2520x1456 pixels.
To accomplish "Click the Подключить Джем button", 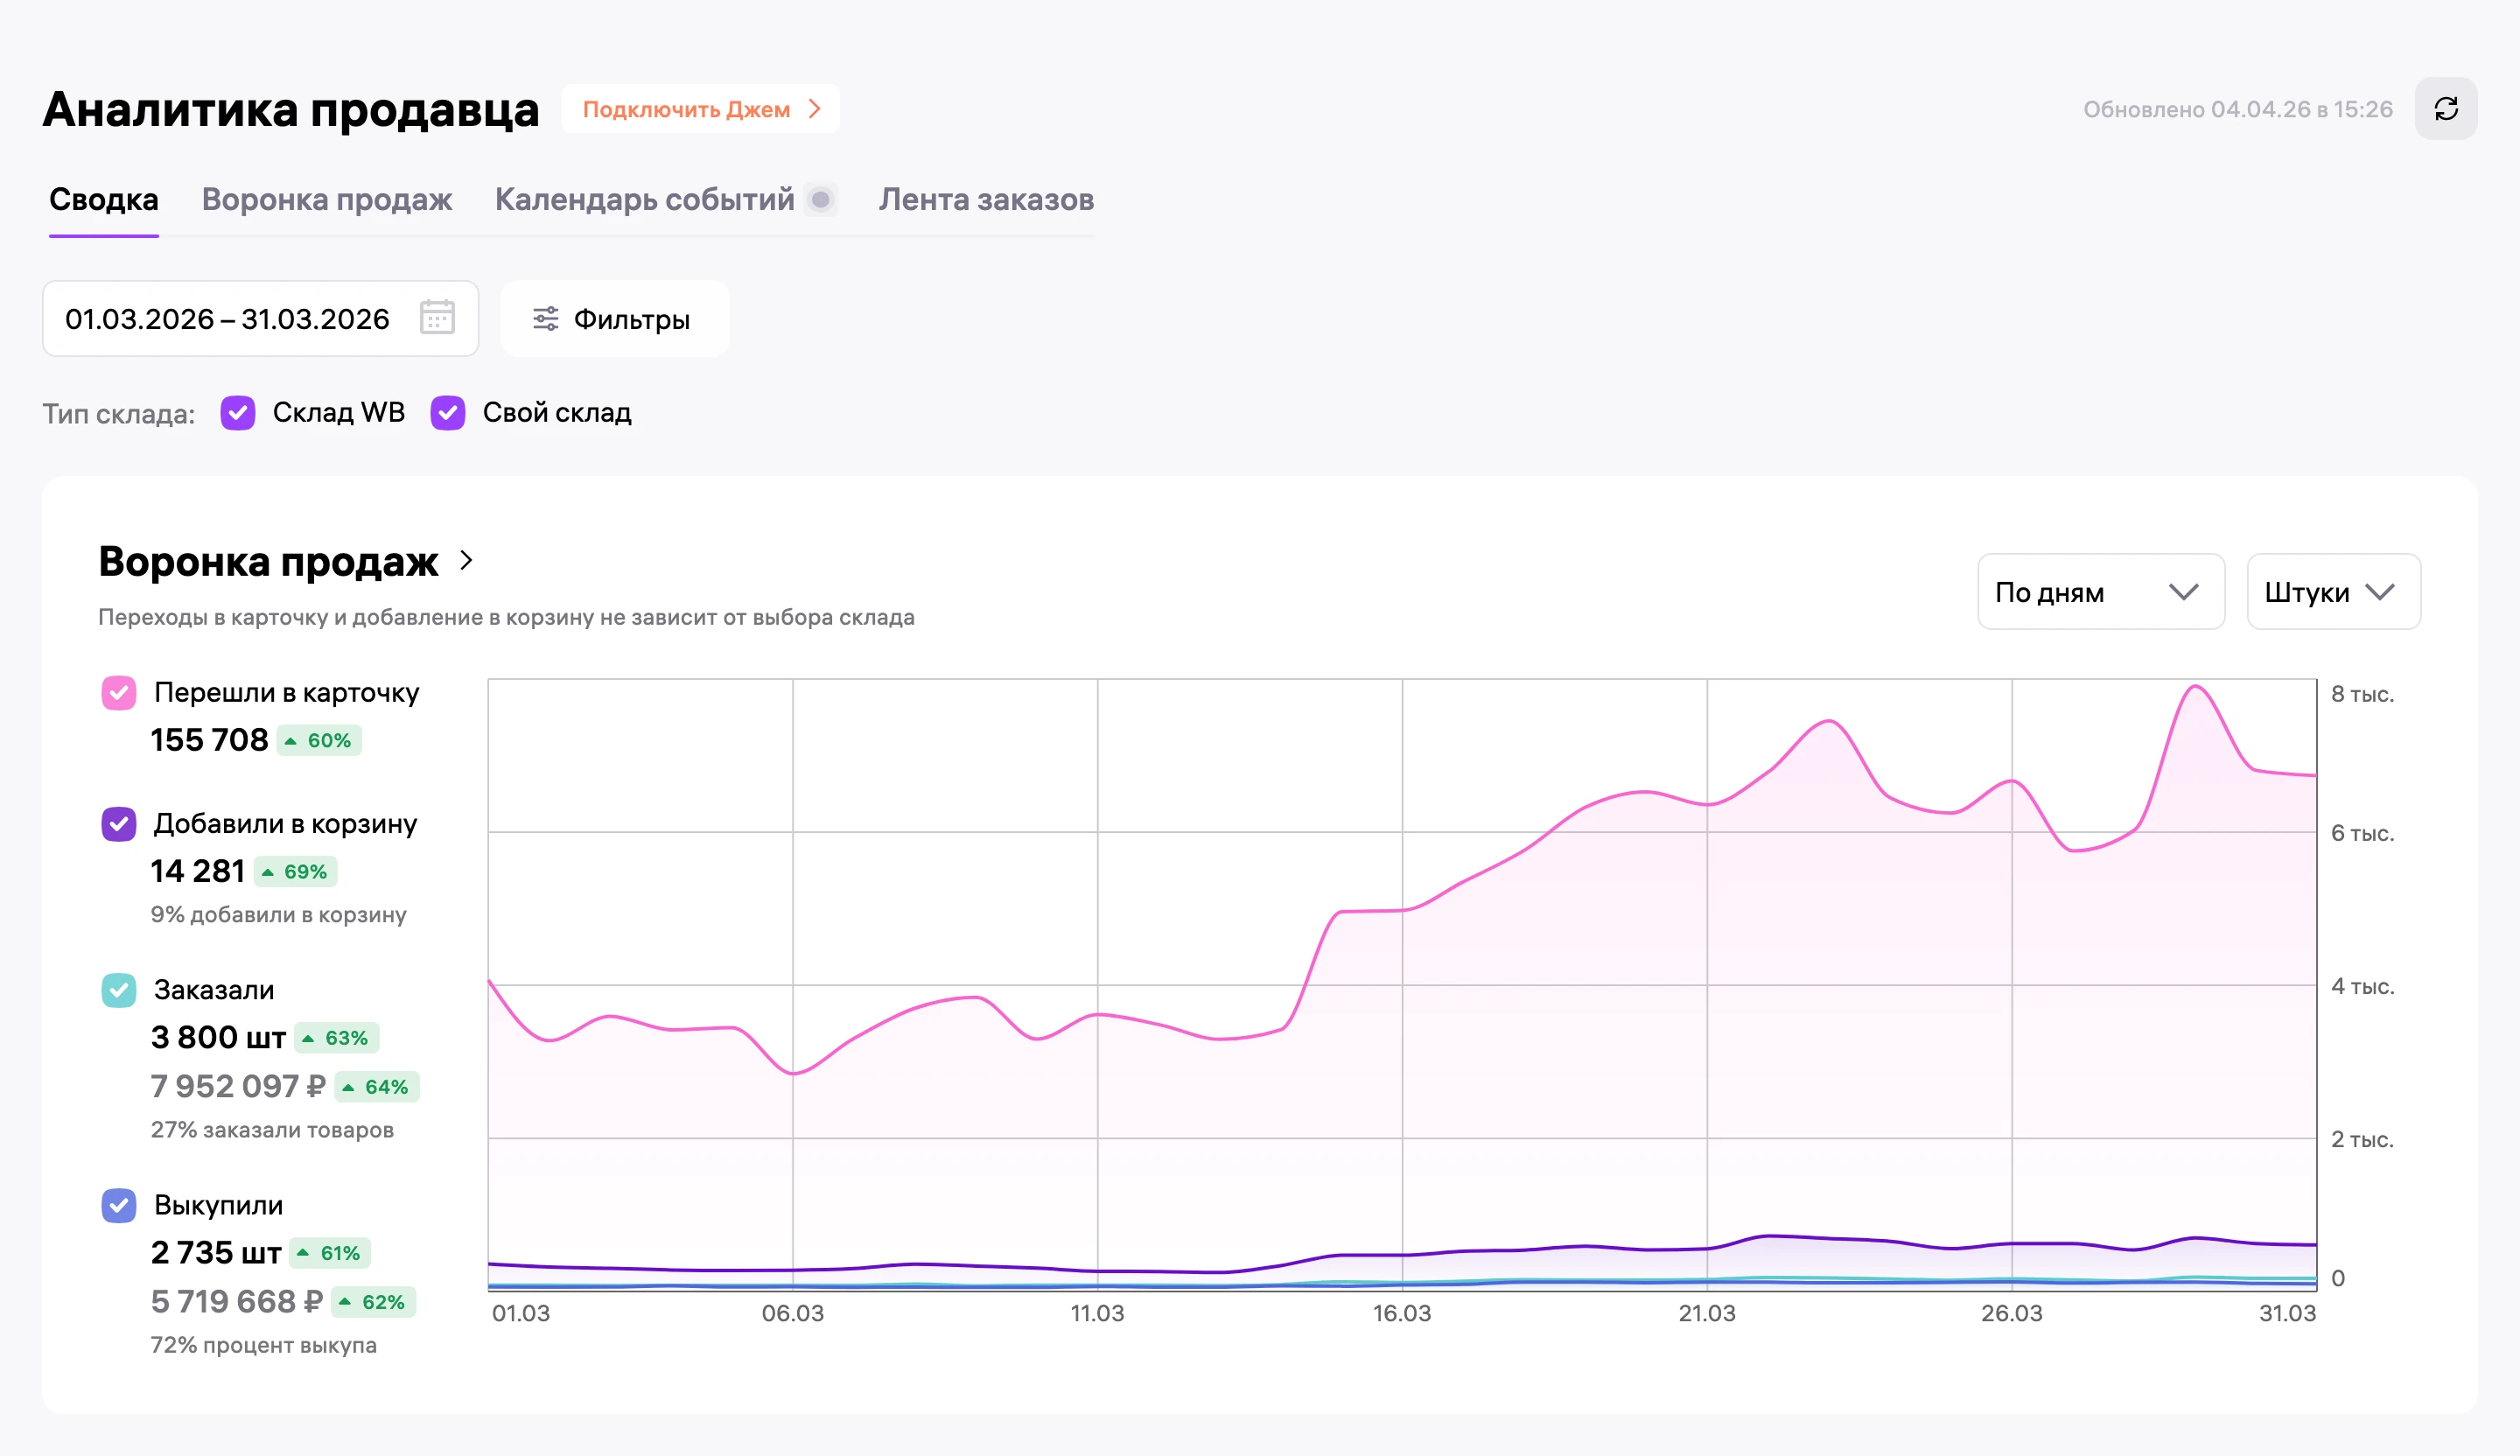I will pyautogui.click(x=700, y=109).
